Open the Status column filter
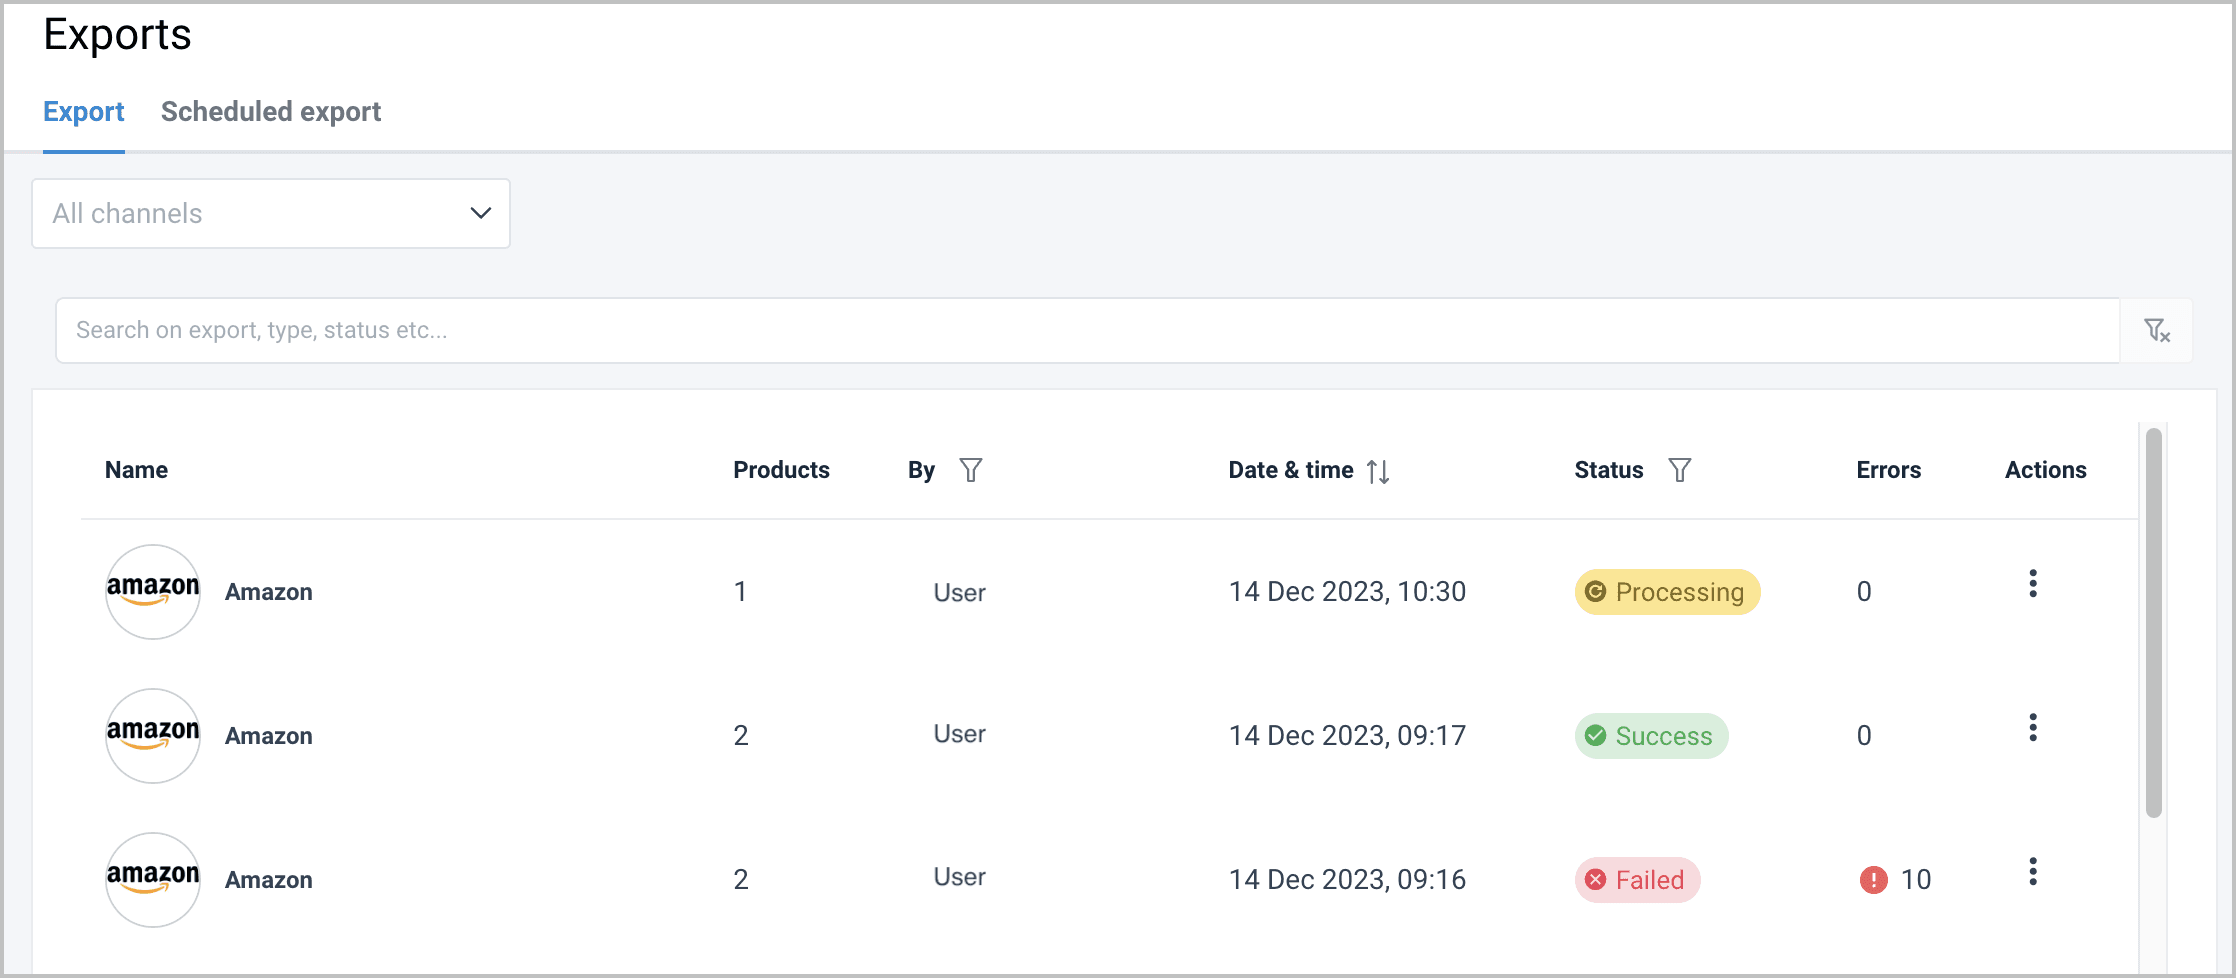 (1680, 470)
